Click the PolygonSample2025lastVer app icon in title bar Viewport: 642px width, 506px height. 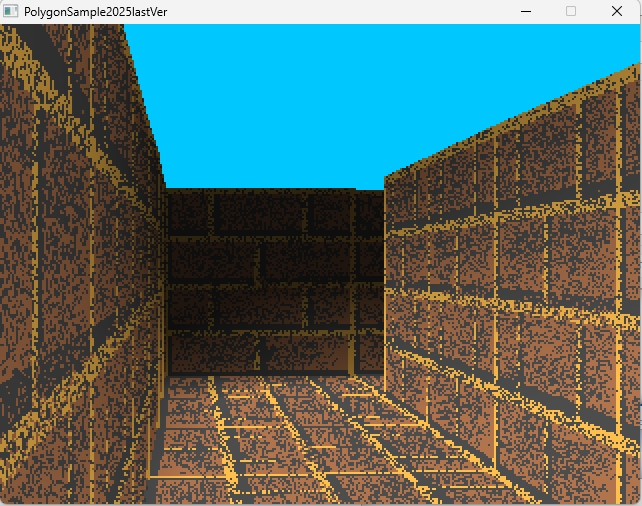click(x=11, y=11)
